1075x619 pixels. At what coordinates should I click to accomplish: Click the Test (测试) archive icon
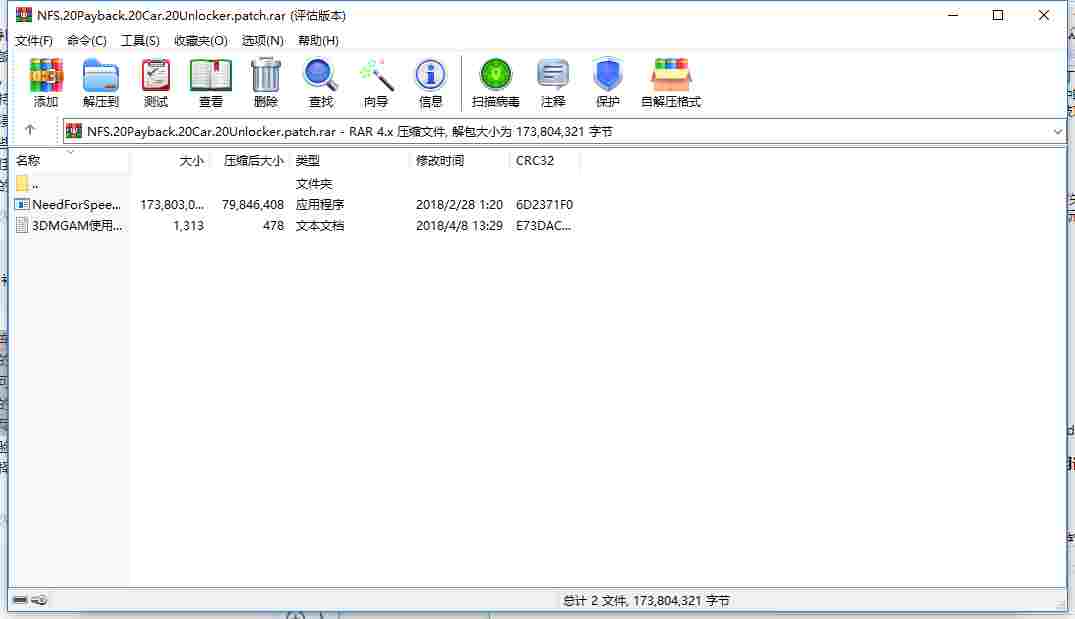pyautogui.click(x=156, y=75)
